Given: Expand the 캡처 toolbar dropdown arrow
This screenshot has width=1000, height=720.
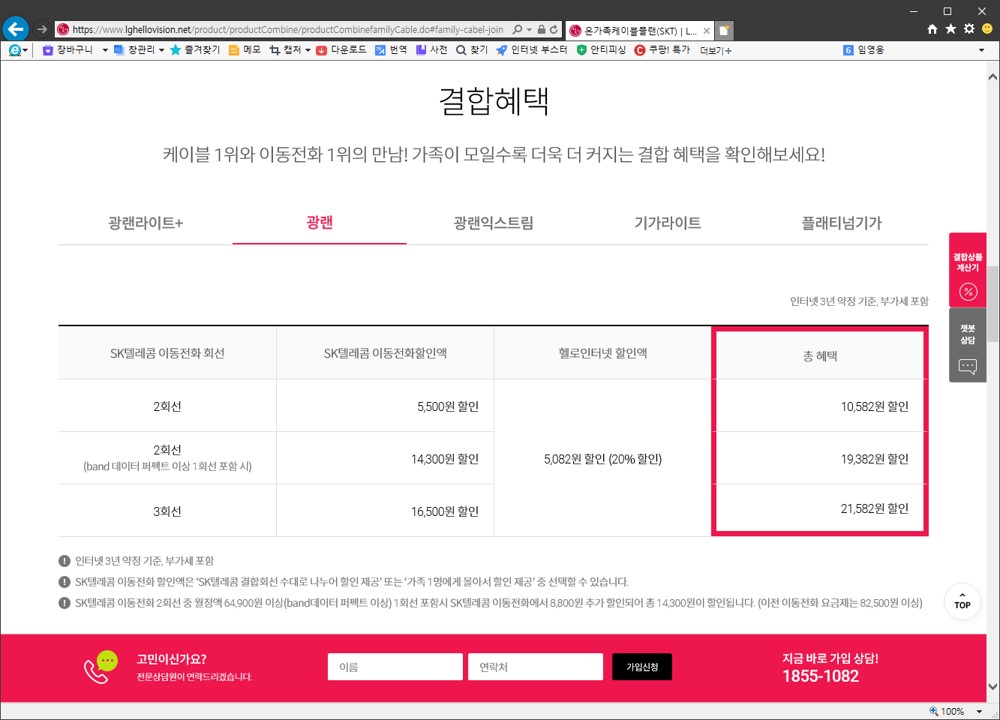Looking at the screenshot, I should coord(308,50).
